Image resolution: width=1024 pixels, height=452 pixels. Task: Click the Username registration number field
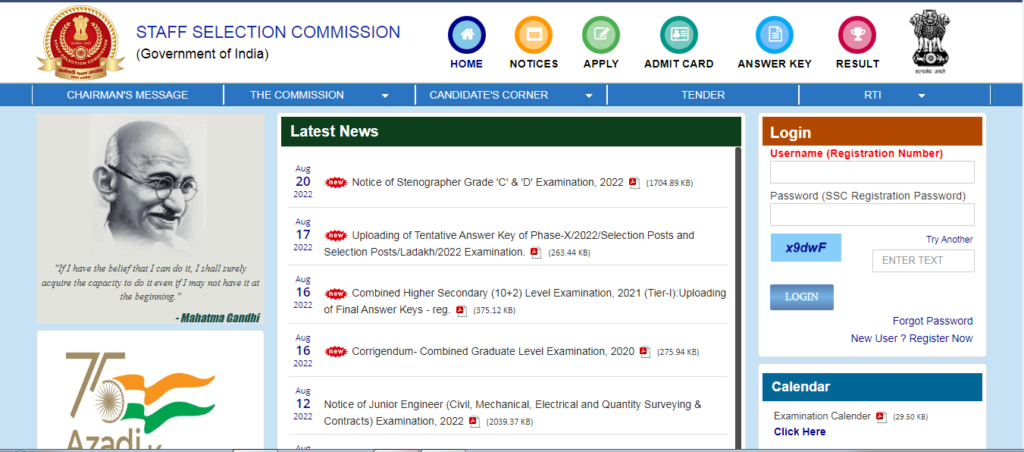(x=872, y=172)
